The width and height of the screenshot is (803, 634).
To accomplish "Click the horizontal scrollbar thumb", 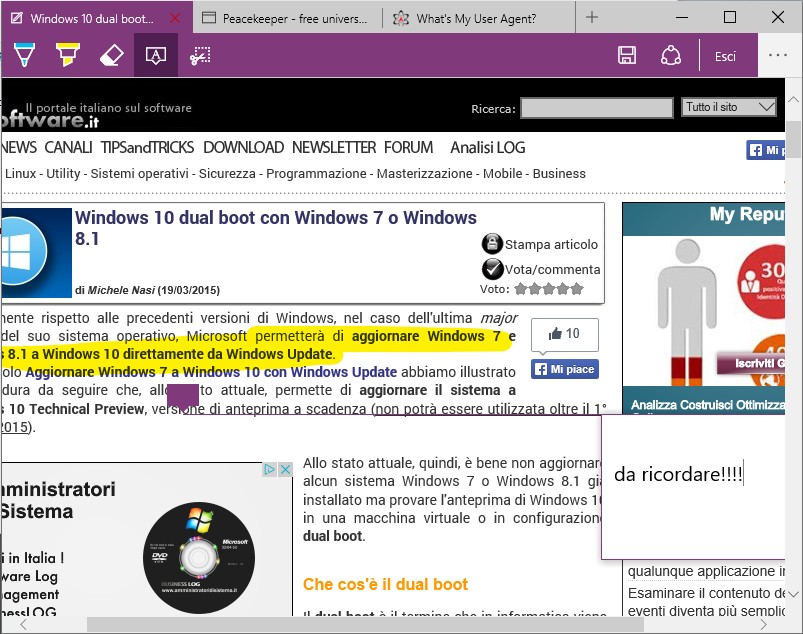I will [x=365, y=624].
